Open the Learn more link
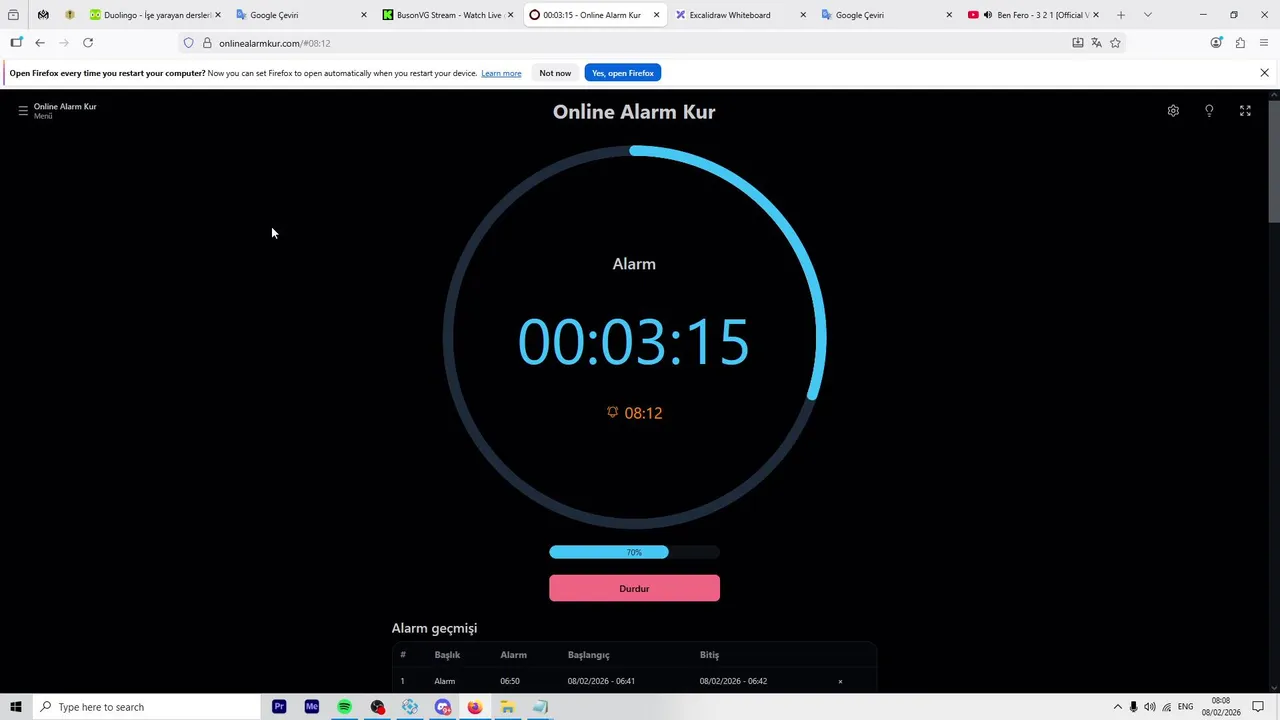Image resolution: width=1280 pixels, height=720 pixels. click(501, 73)
